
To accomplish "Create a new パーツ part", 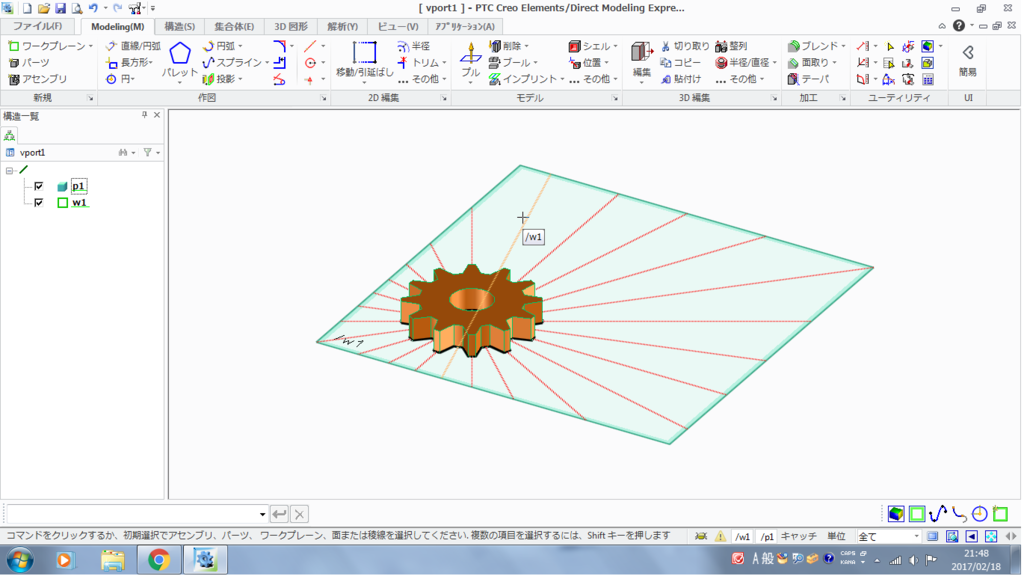I will 29,63.
